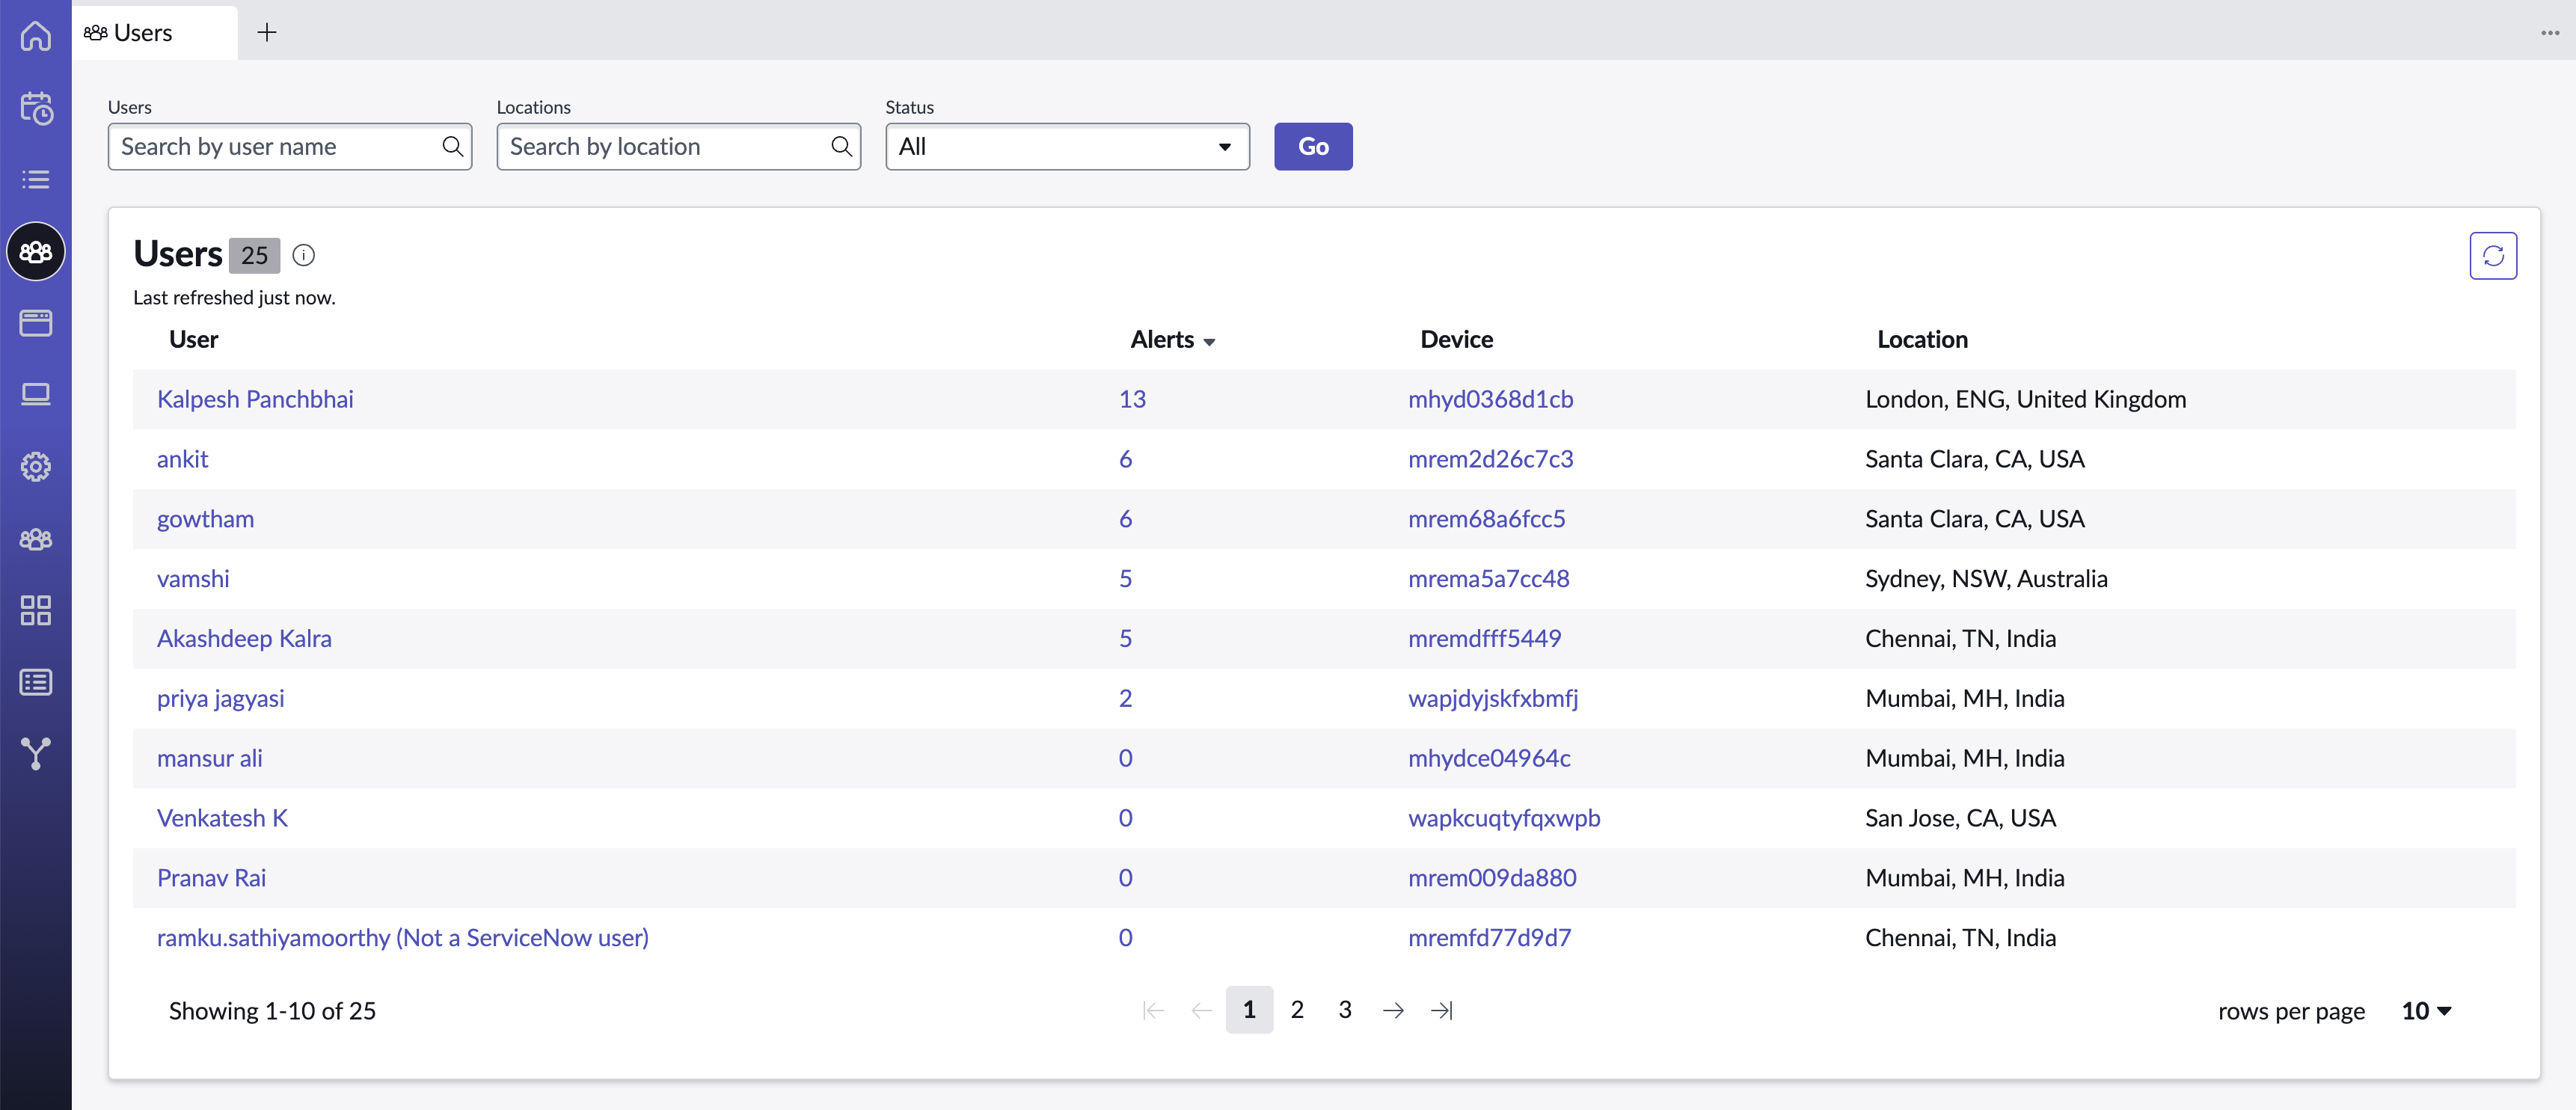This screenshot has width=2576, height=1110.
Task: Open the report list sidebar icon
Action: pyautogui.click(x=36, y=683)
